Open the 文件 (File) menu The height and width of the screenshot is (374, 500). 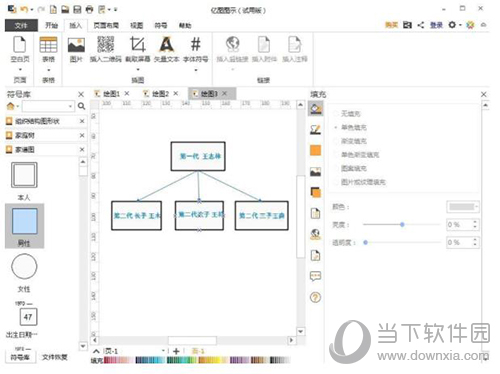(21, 25)
